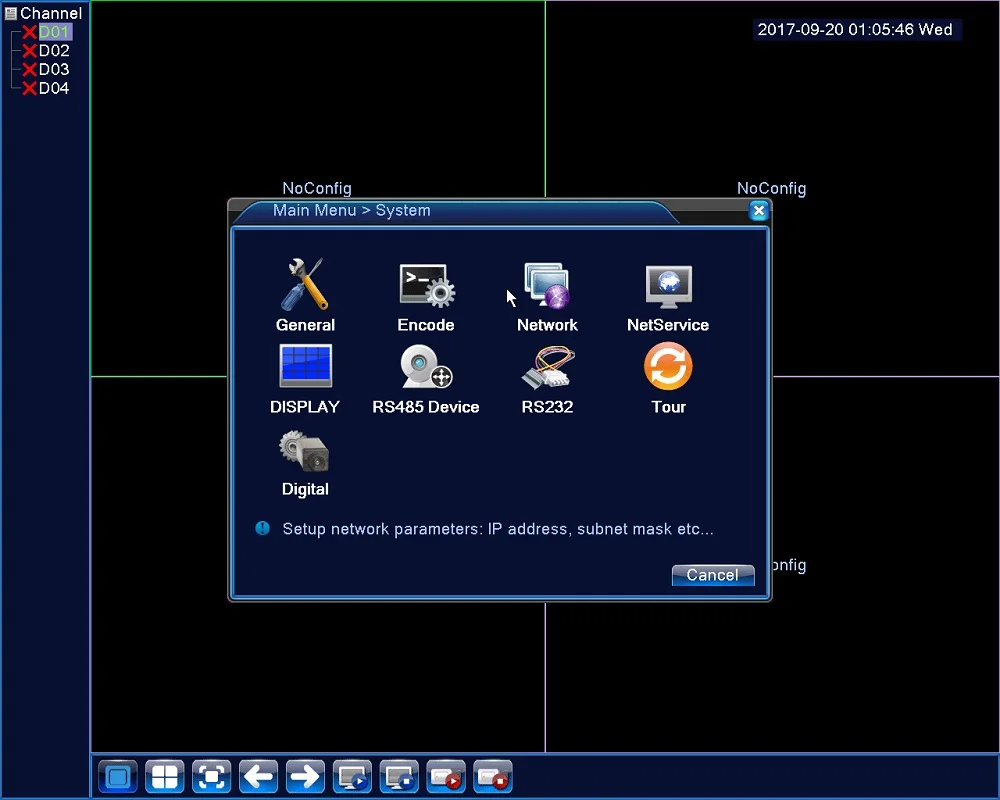Go to next page with right arrow

tap(305, 776)
